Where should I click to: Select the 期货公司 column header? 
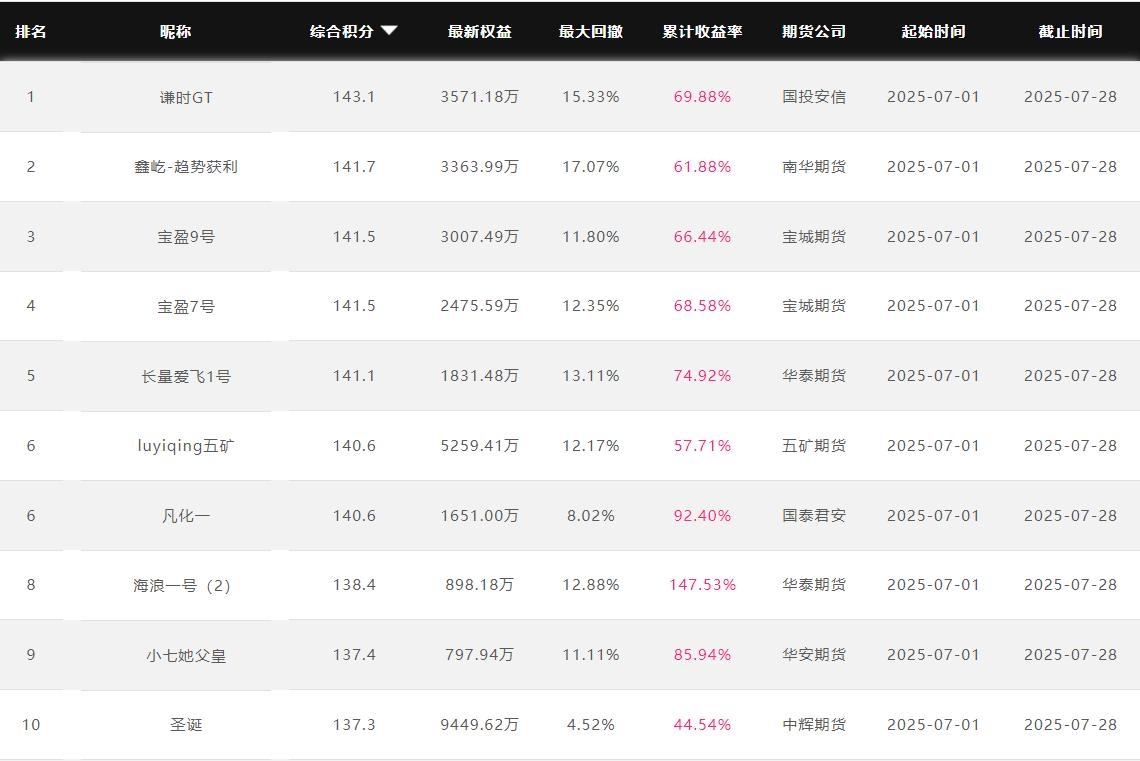pyautogui.click(x=813, y=31)
